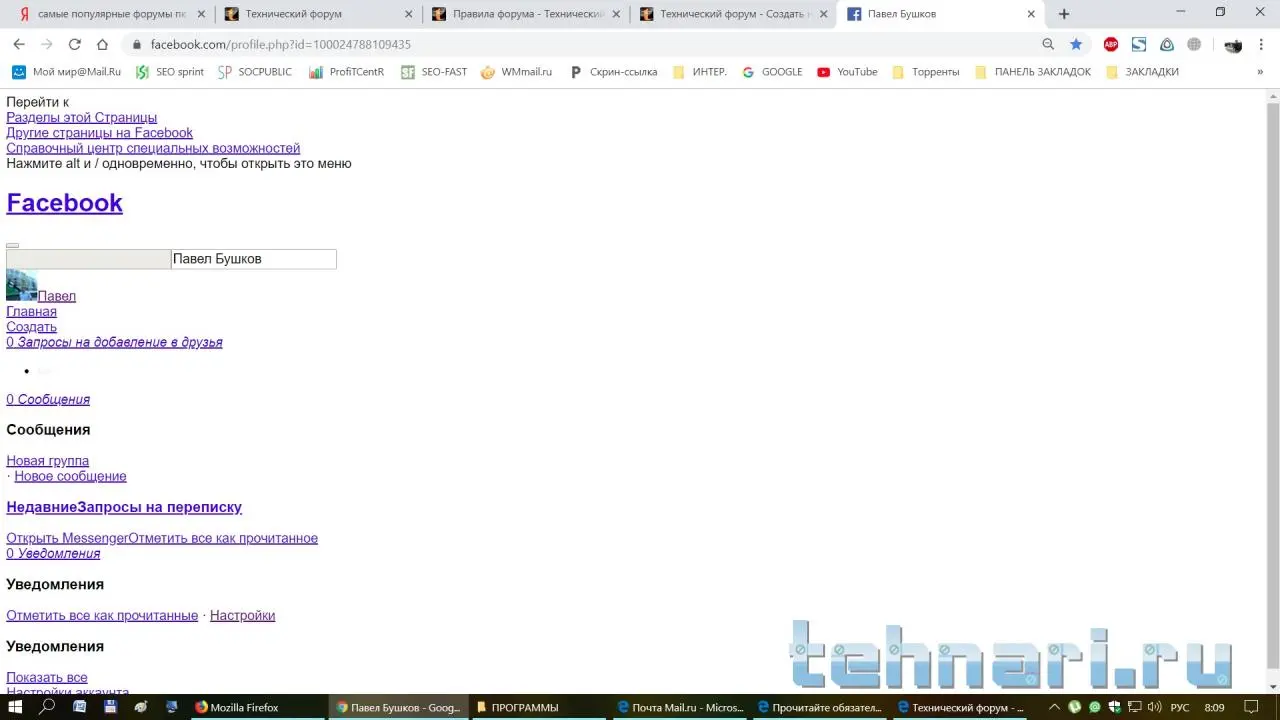Click Другие страницы на Facebook link
Viewport: 1280px width, 720px height.
coord(99,133)
